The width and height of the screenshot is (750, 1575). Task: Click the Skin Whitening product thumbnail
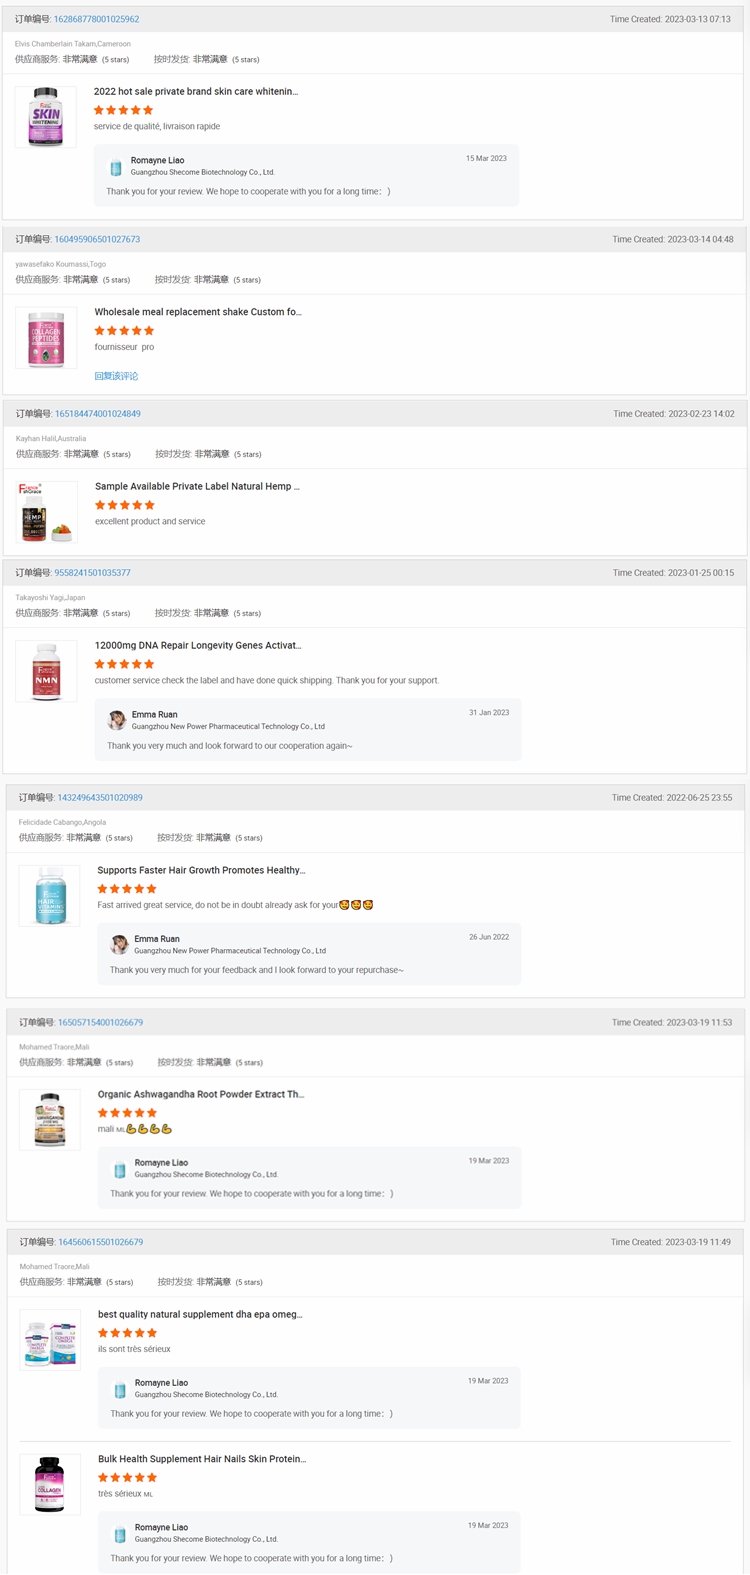pyautogui.click(x=46, y=117)
